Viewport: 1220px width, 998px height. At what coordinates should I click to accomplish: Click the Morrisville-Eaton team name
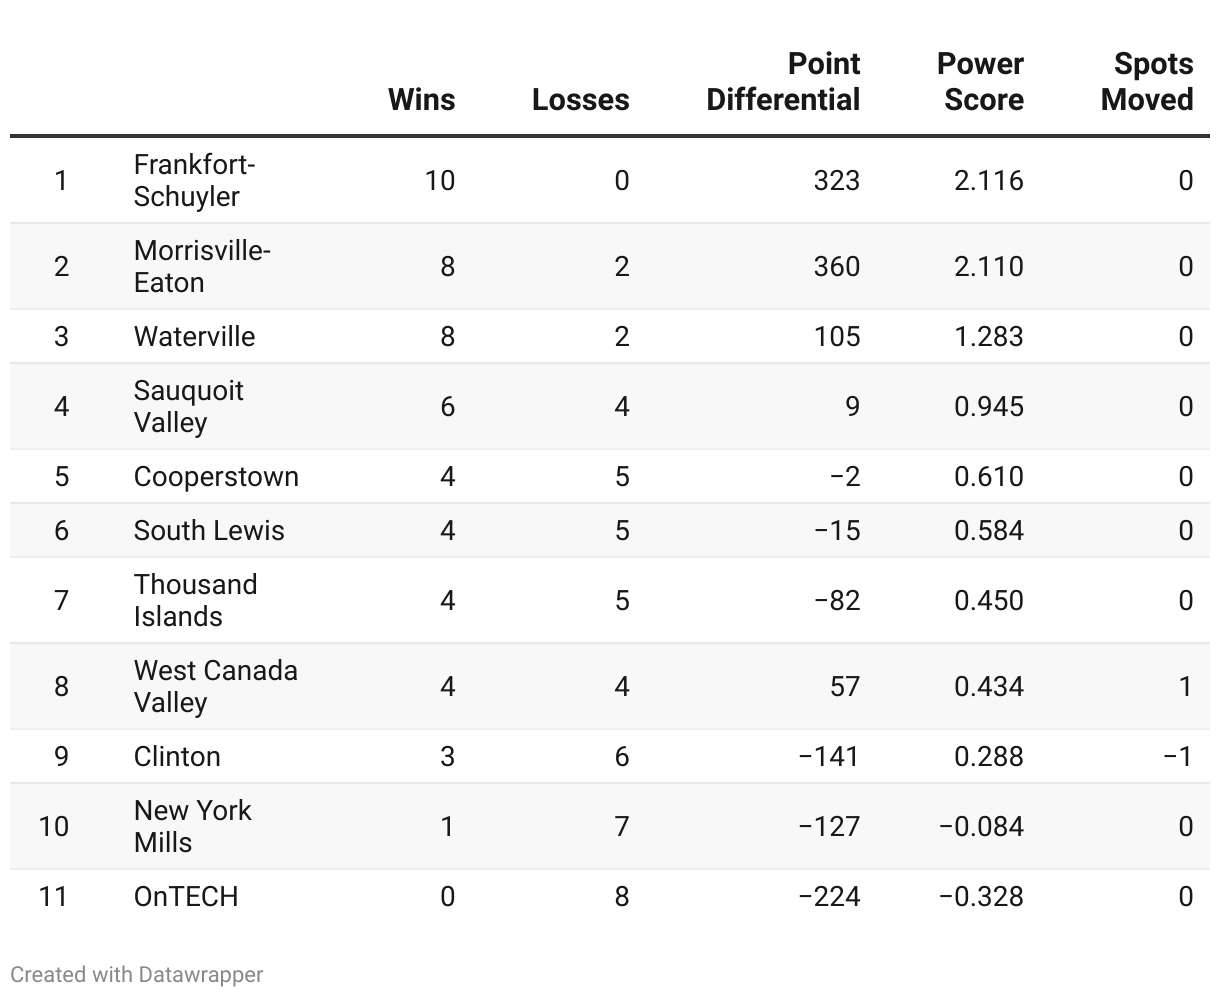tap(202, 266)
